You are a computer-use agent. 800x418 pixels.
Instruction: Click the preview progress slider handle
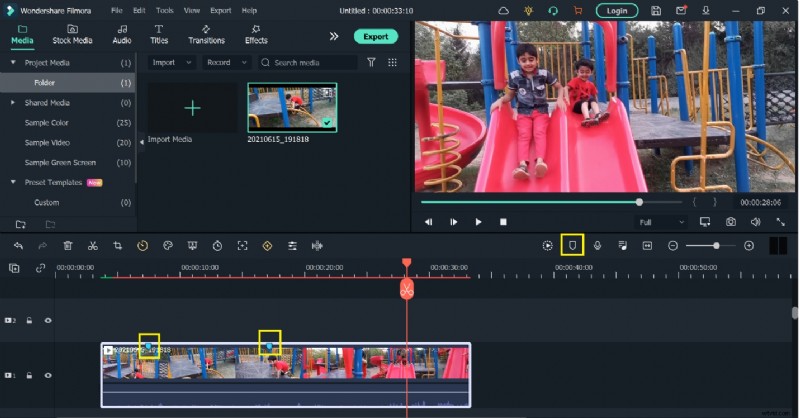pos(639,202)
